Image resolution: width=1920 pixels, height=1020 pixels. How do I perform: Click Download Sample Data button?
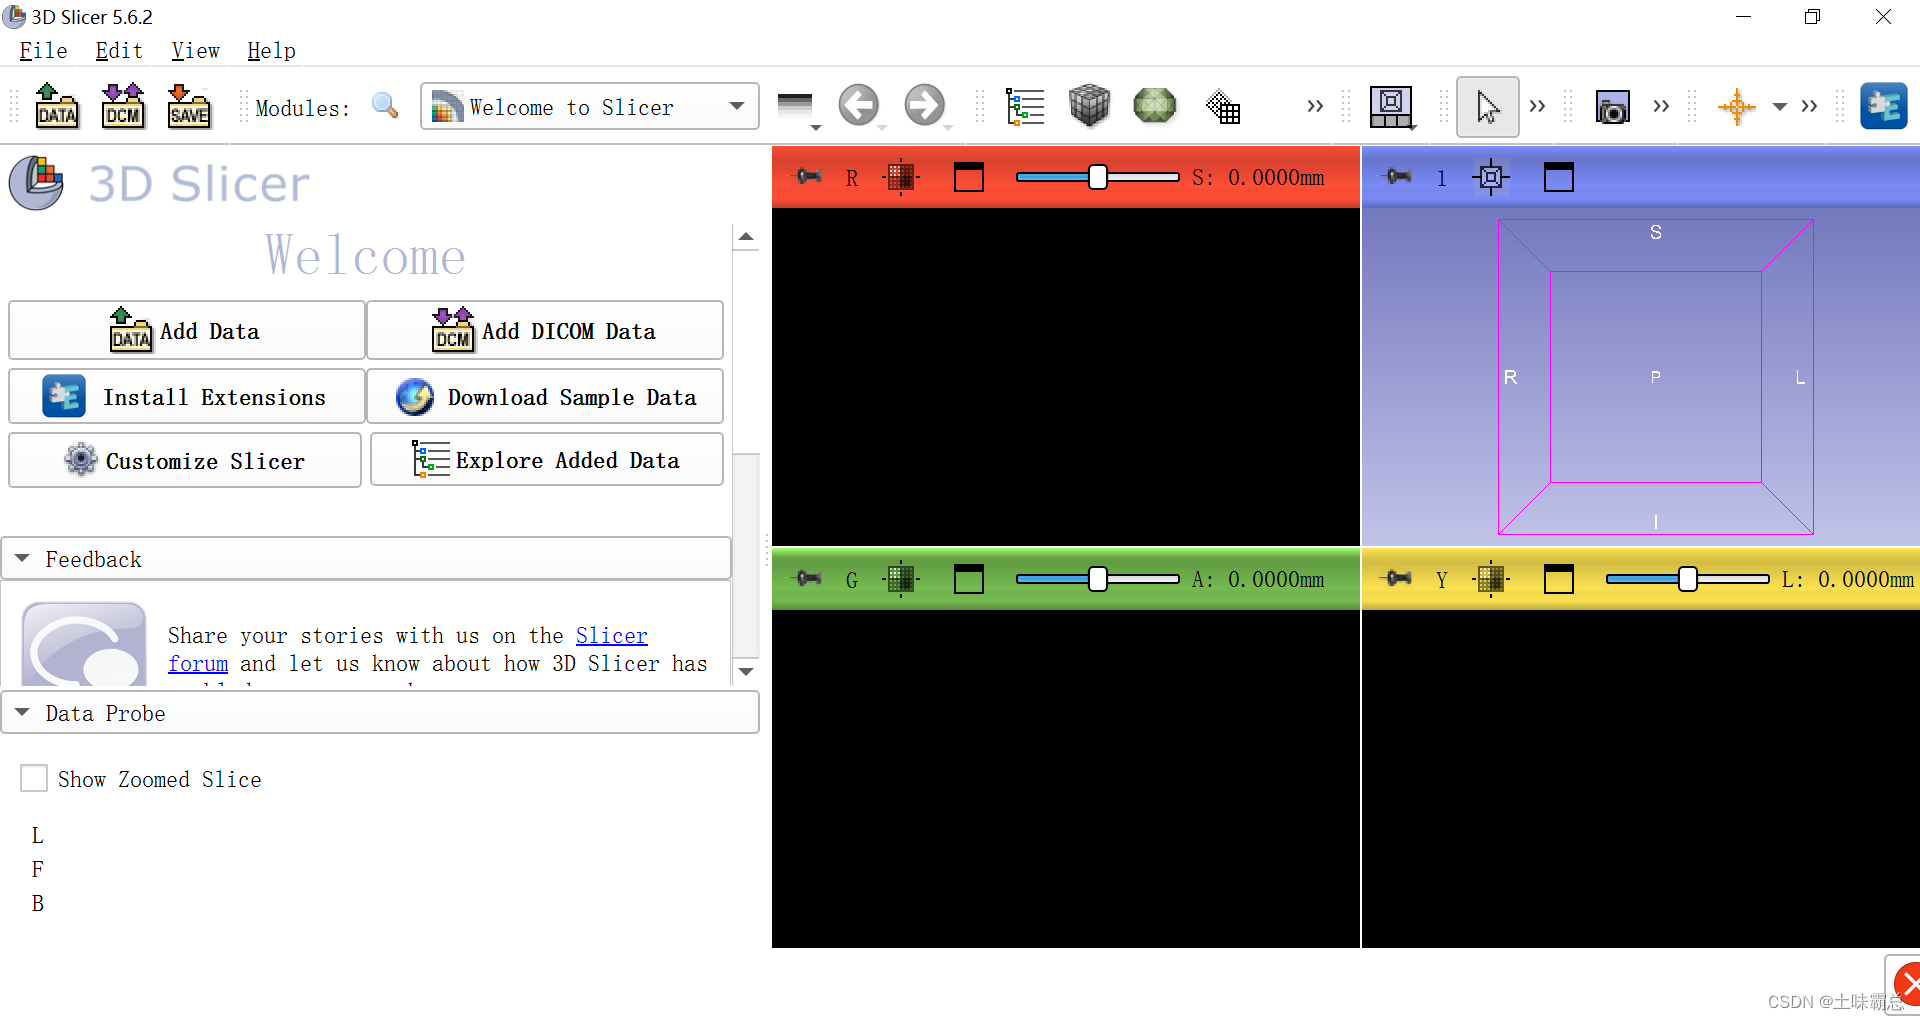(x=545, y=397)
